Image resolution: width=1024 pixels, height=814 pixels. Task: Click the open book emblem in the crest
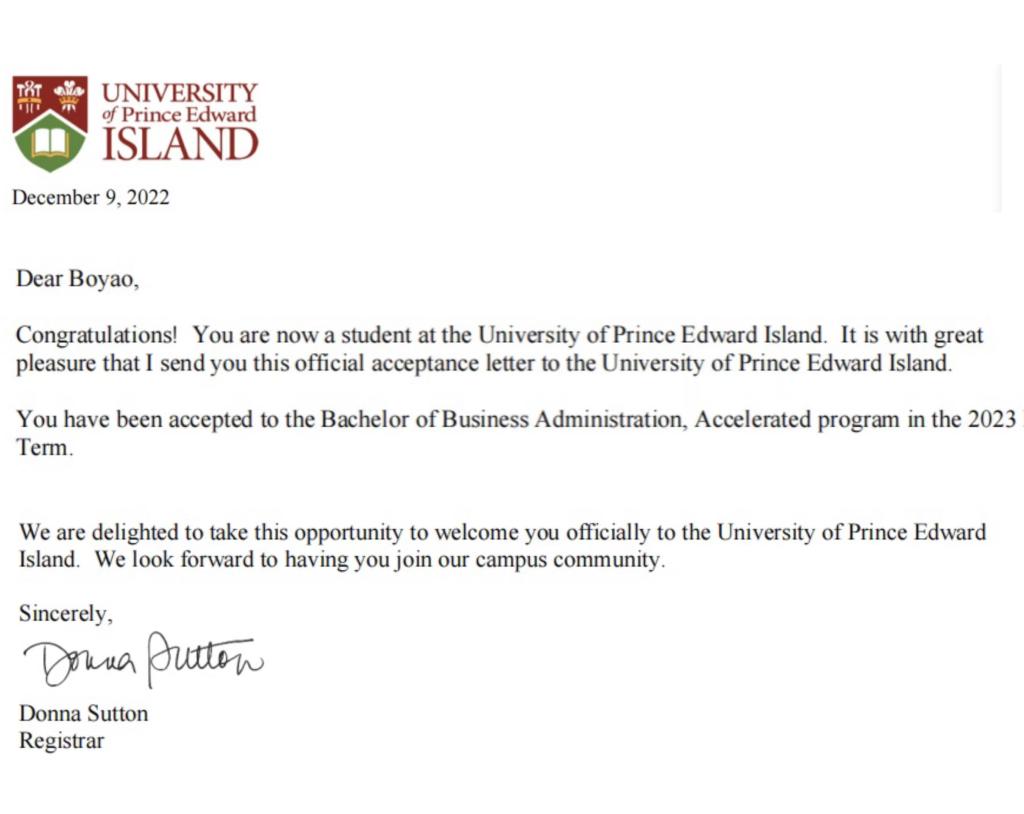tap(49, 143)
